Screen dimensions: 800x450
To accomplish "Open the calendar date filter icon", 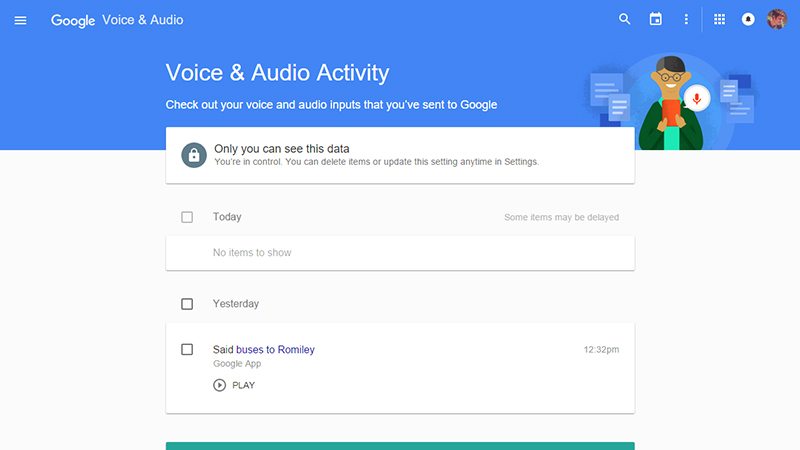I will (656, 19).
